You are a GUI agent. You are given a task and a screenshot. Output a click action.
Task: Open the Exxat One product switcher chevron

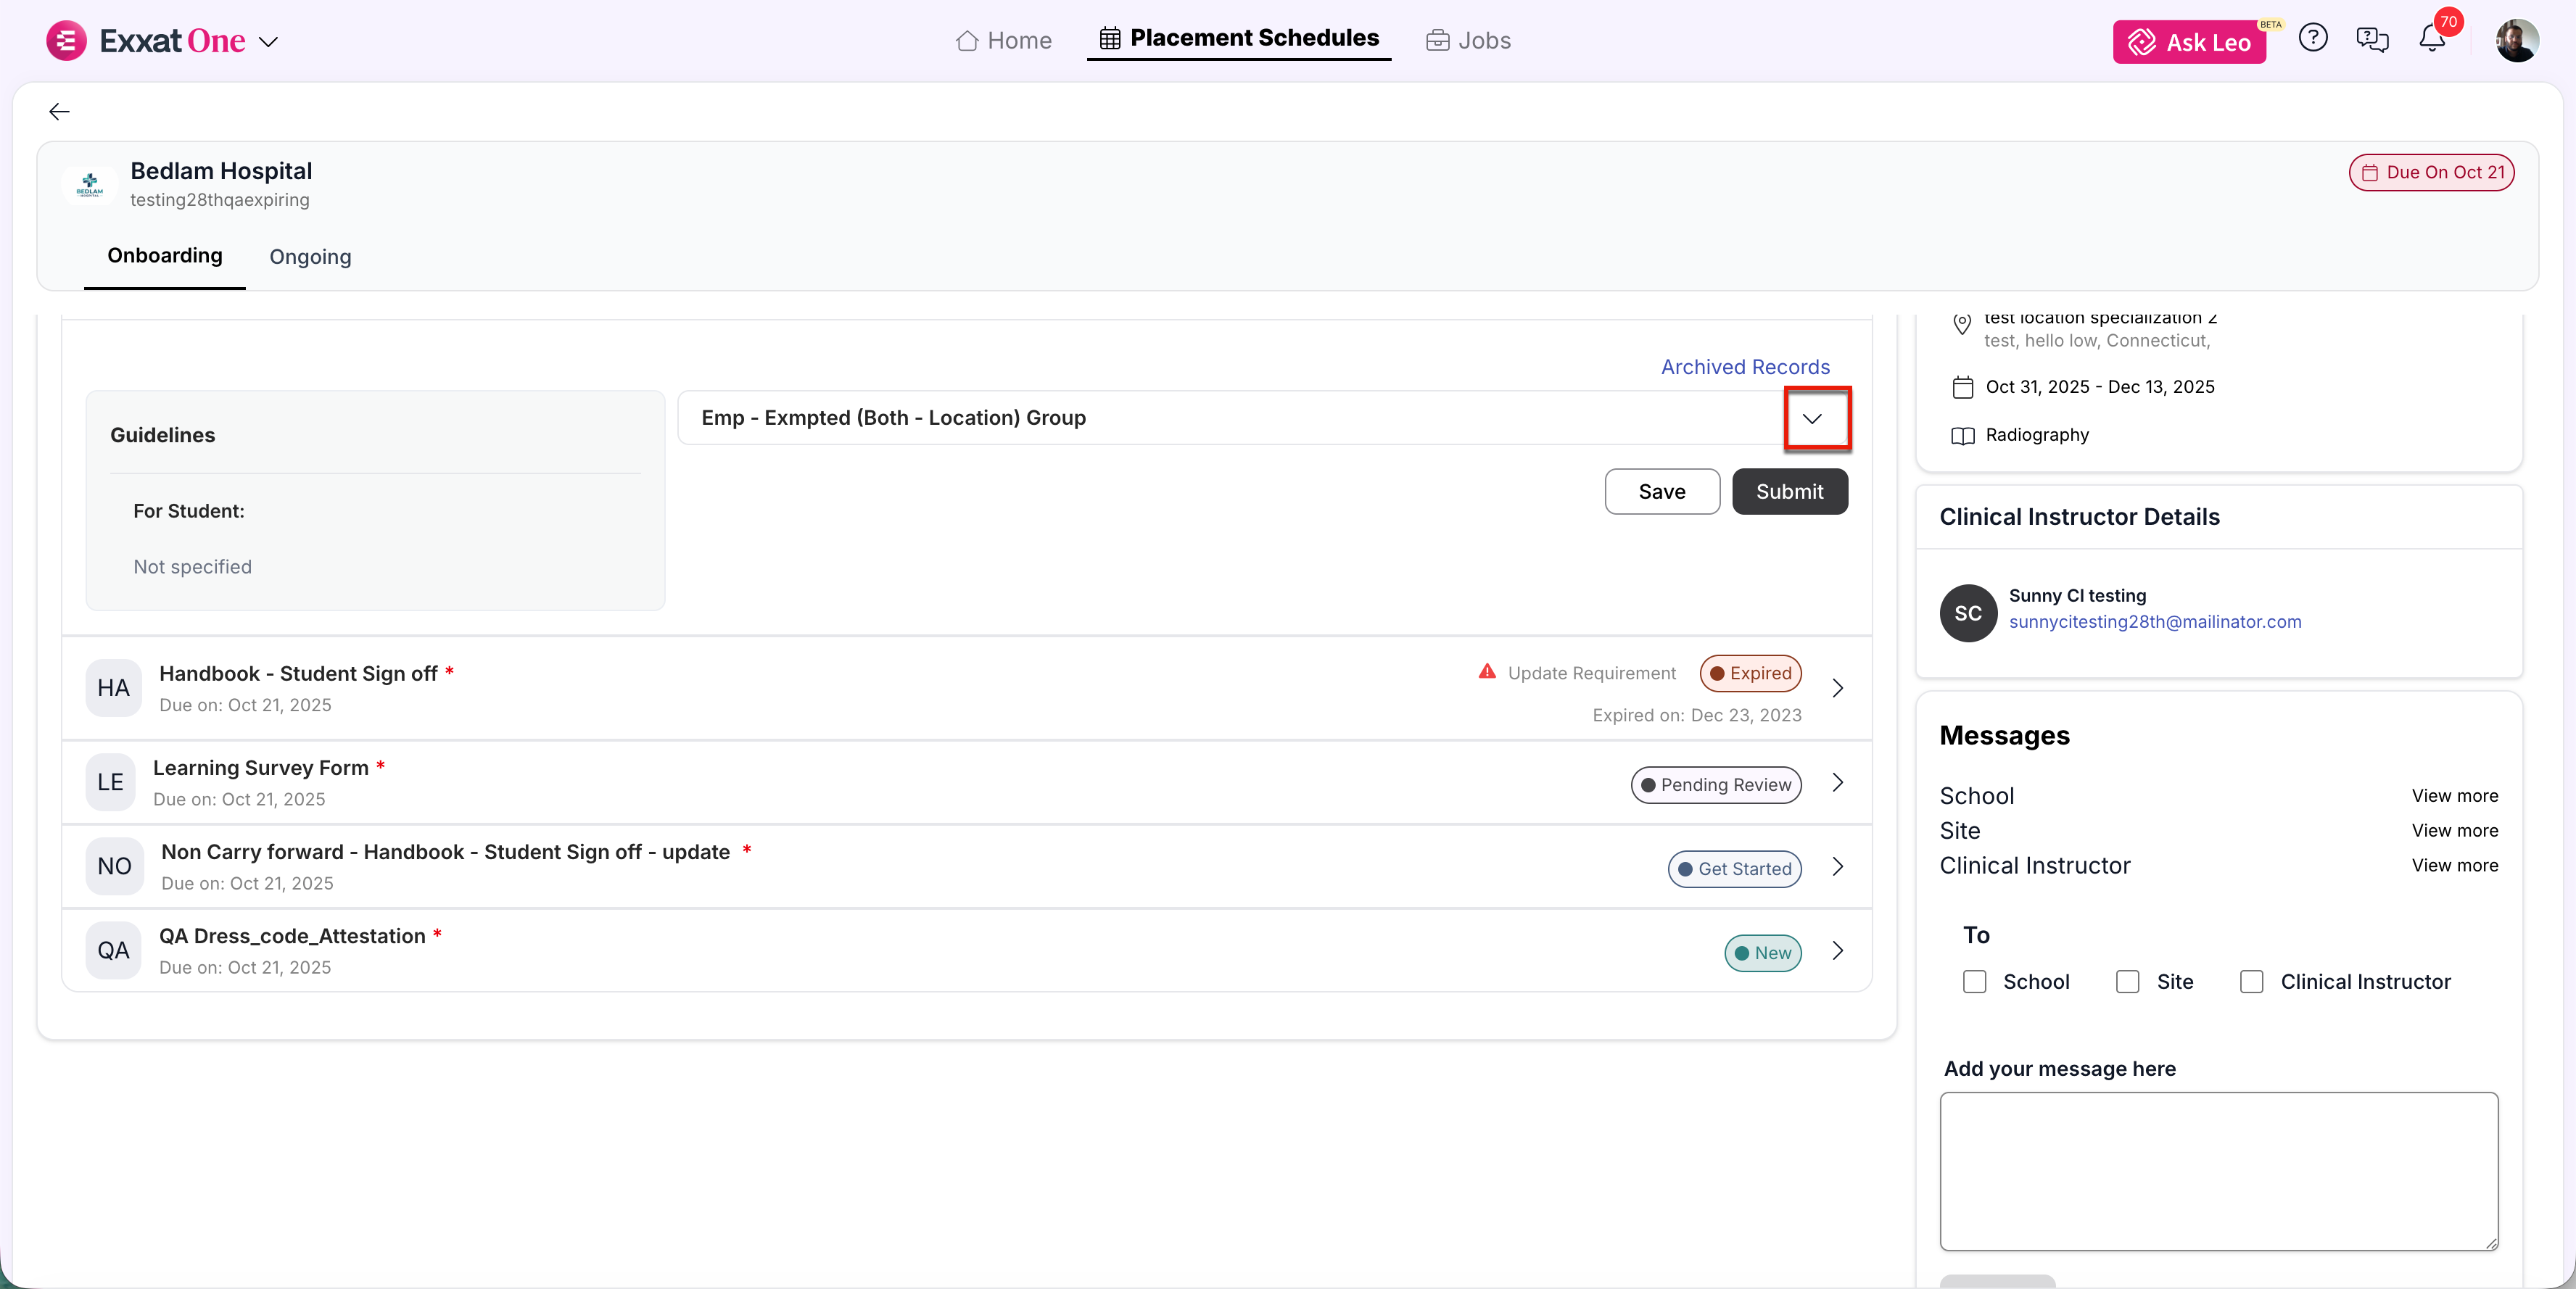coord(268,42)
